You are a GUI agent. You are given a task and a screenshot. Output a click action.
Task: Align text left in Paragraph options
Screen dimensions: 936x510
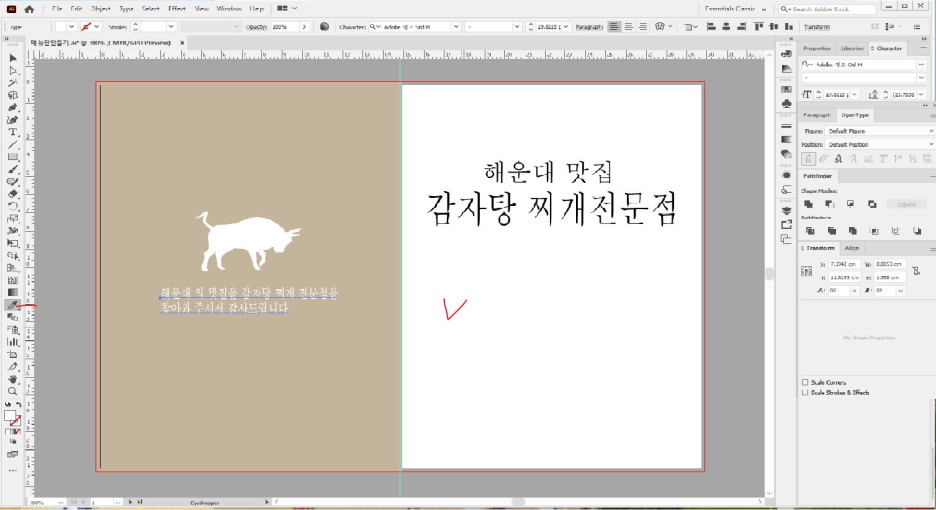tap(614, 27)
